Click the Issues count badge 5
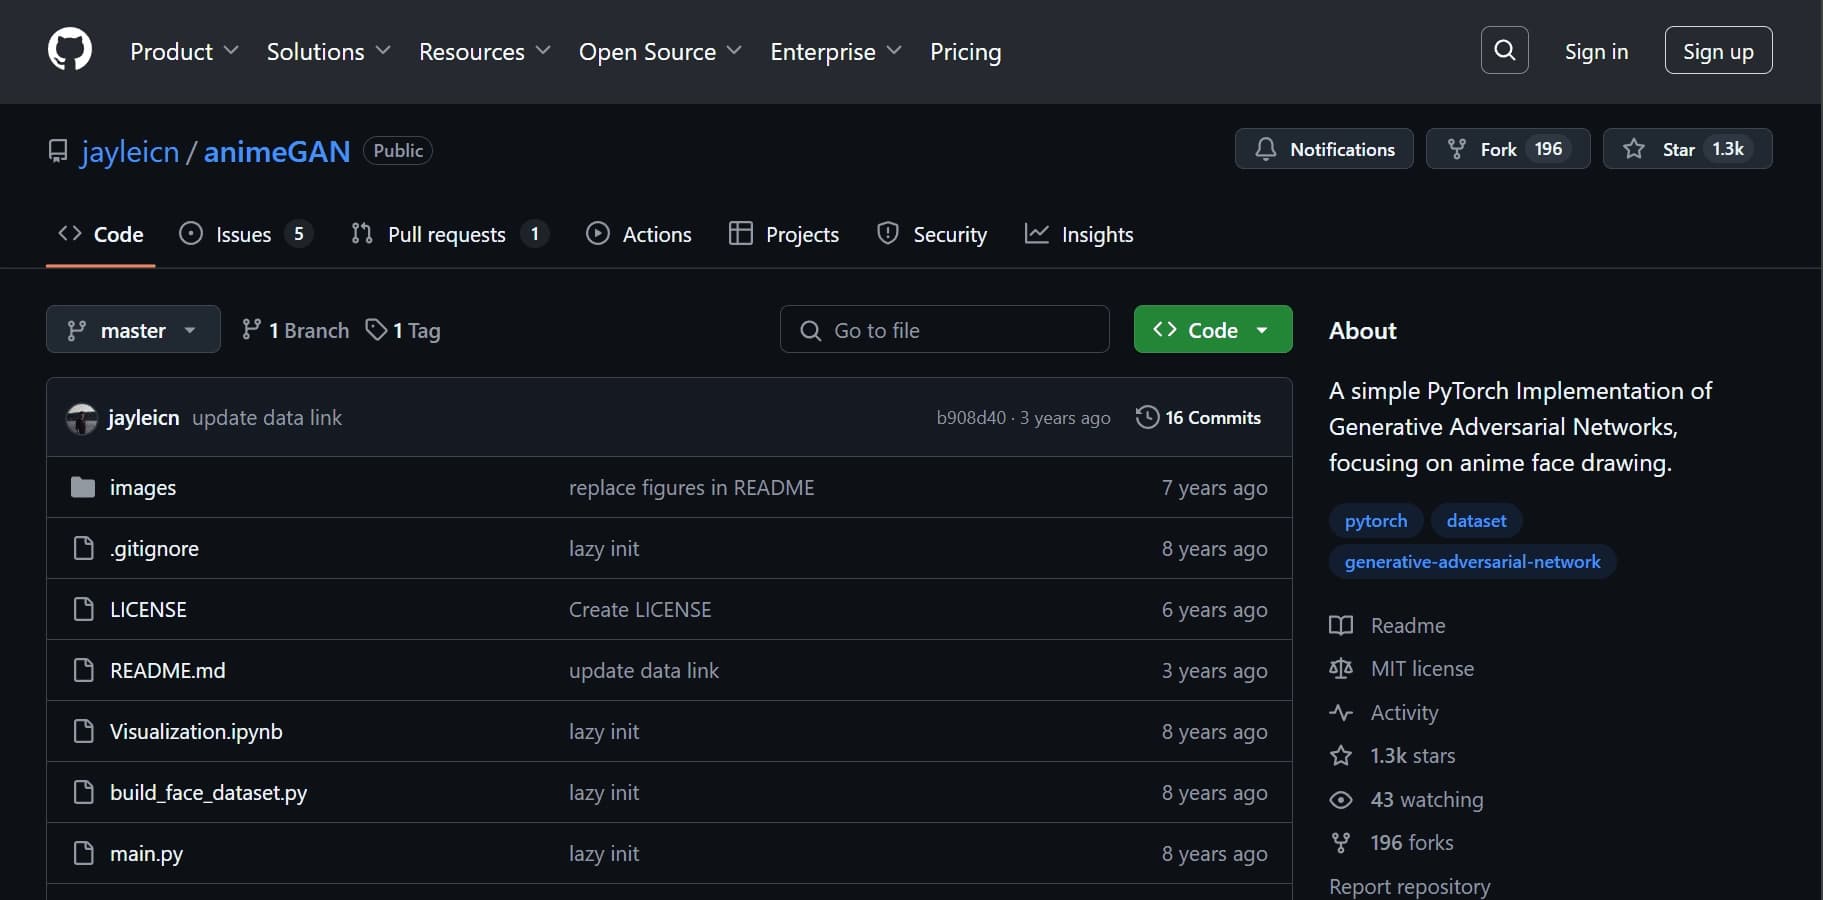This screenshot has width=1823, height=900. tap(298, 234)
